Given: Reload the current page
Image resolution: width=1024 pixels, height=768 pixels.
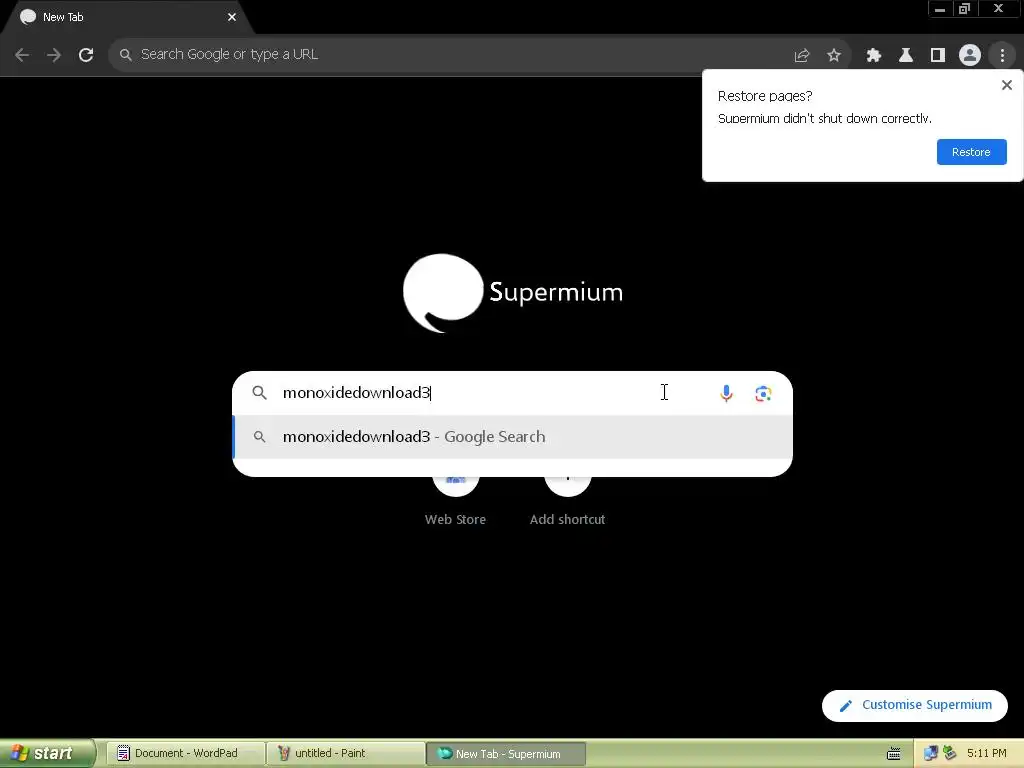Looking at the screenshot, I should (86, 55).
